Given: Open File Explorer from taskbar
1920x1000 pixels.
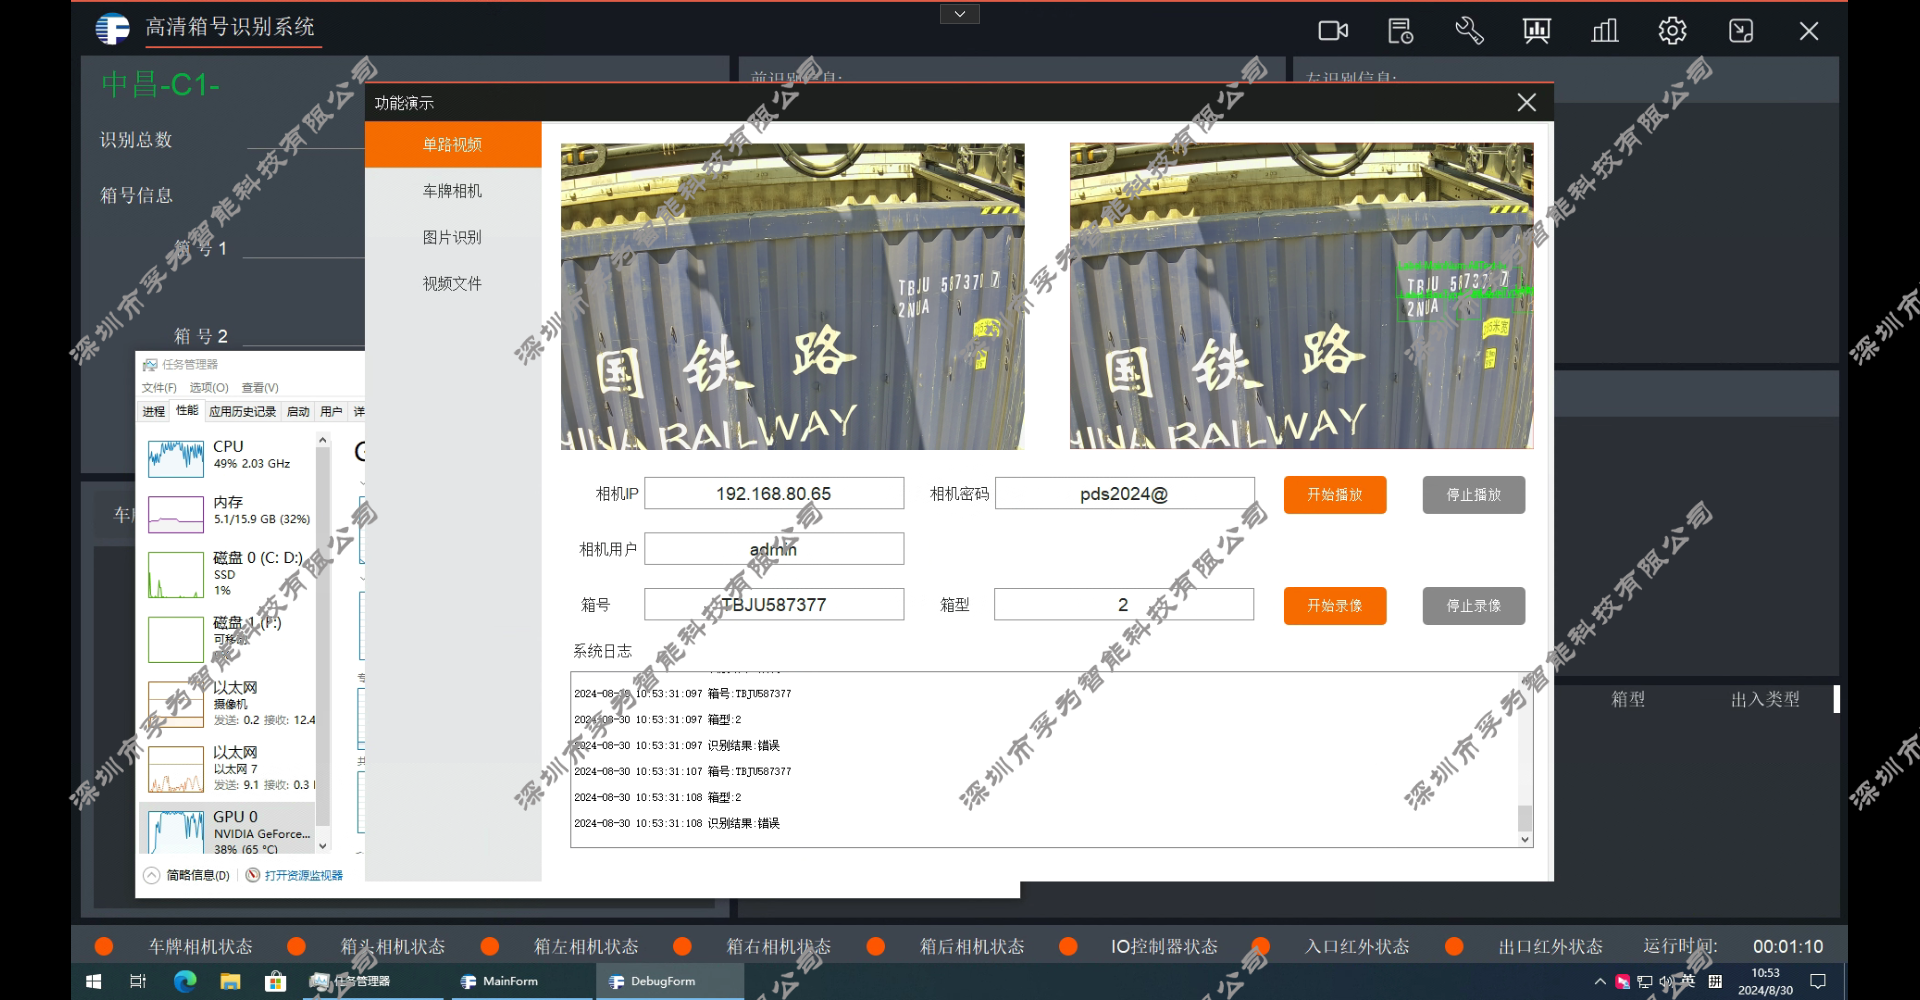Looking at the screenshot, I should 230,982.
